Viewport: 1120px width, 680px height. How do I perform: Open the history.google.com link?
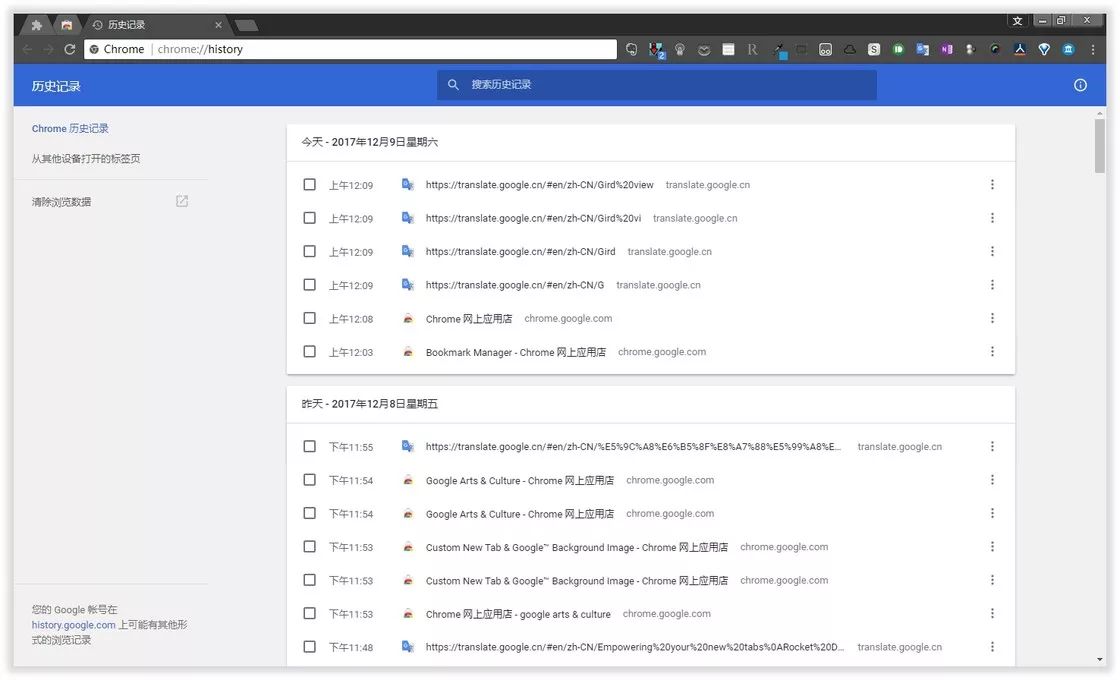coord(74,625)
